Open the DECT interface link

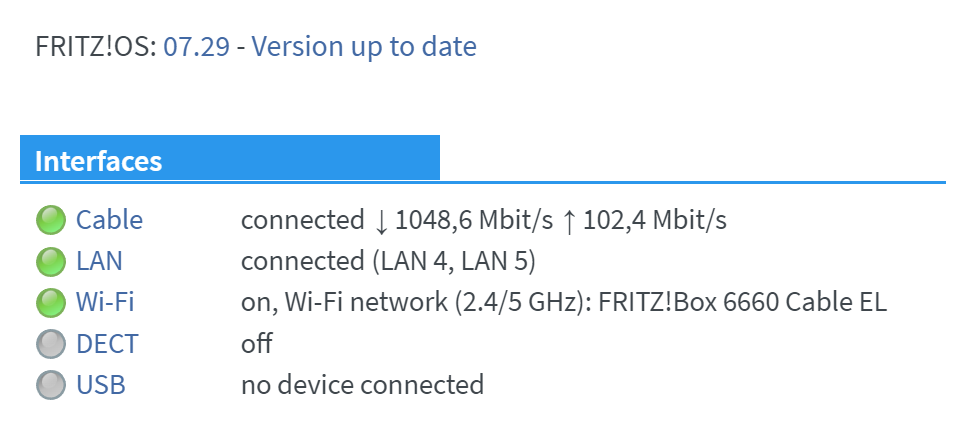(x=107, y=344)
